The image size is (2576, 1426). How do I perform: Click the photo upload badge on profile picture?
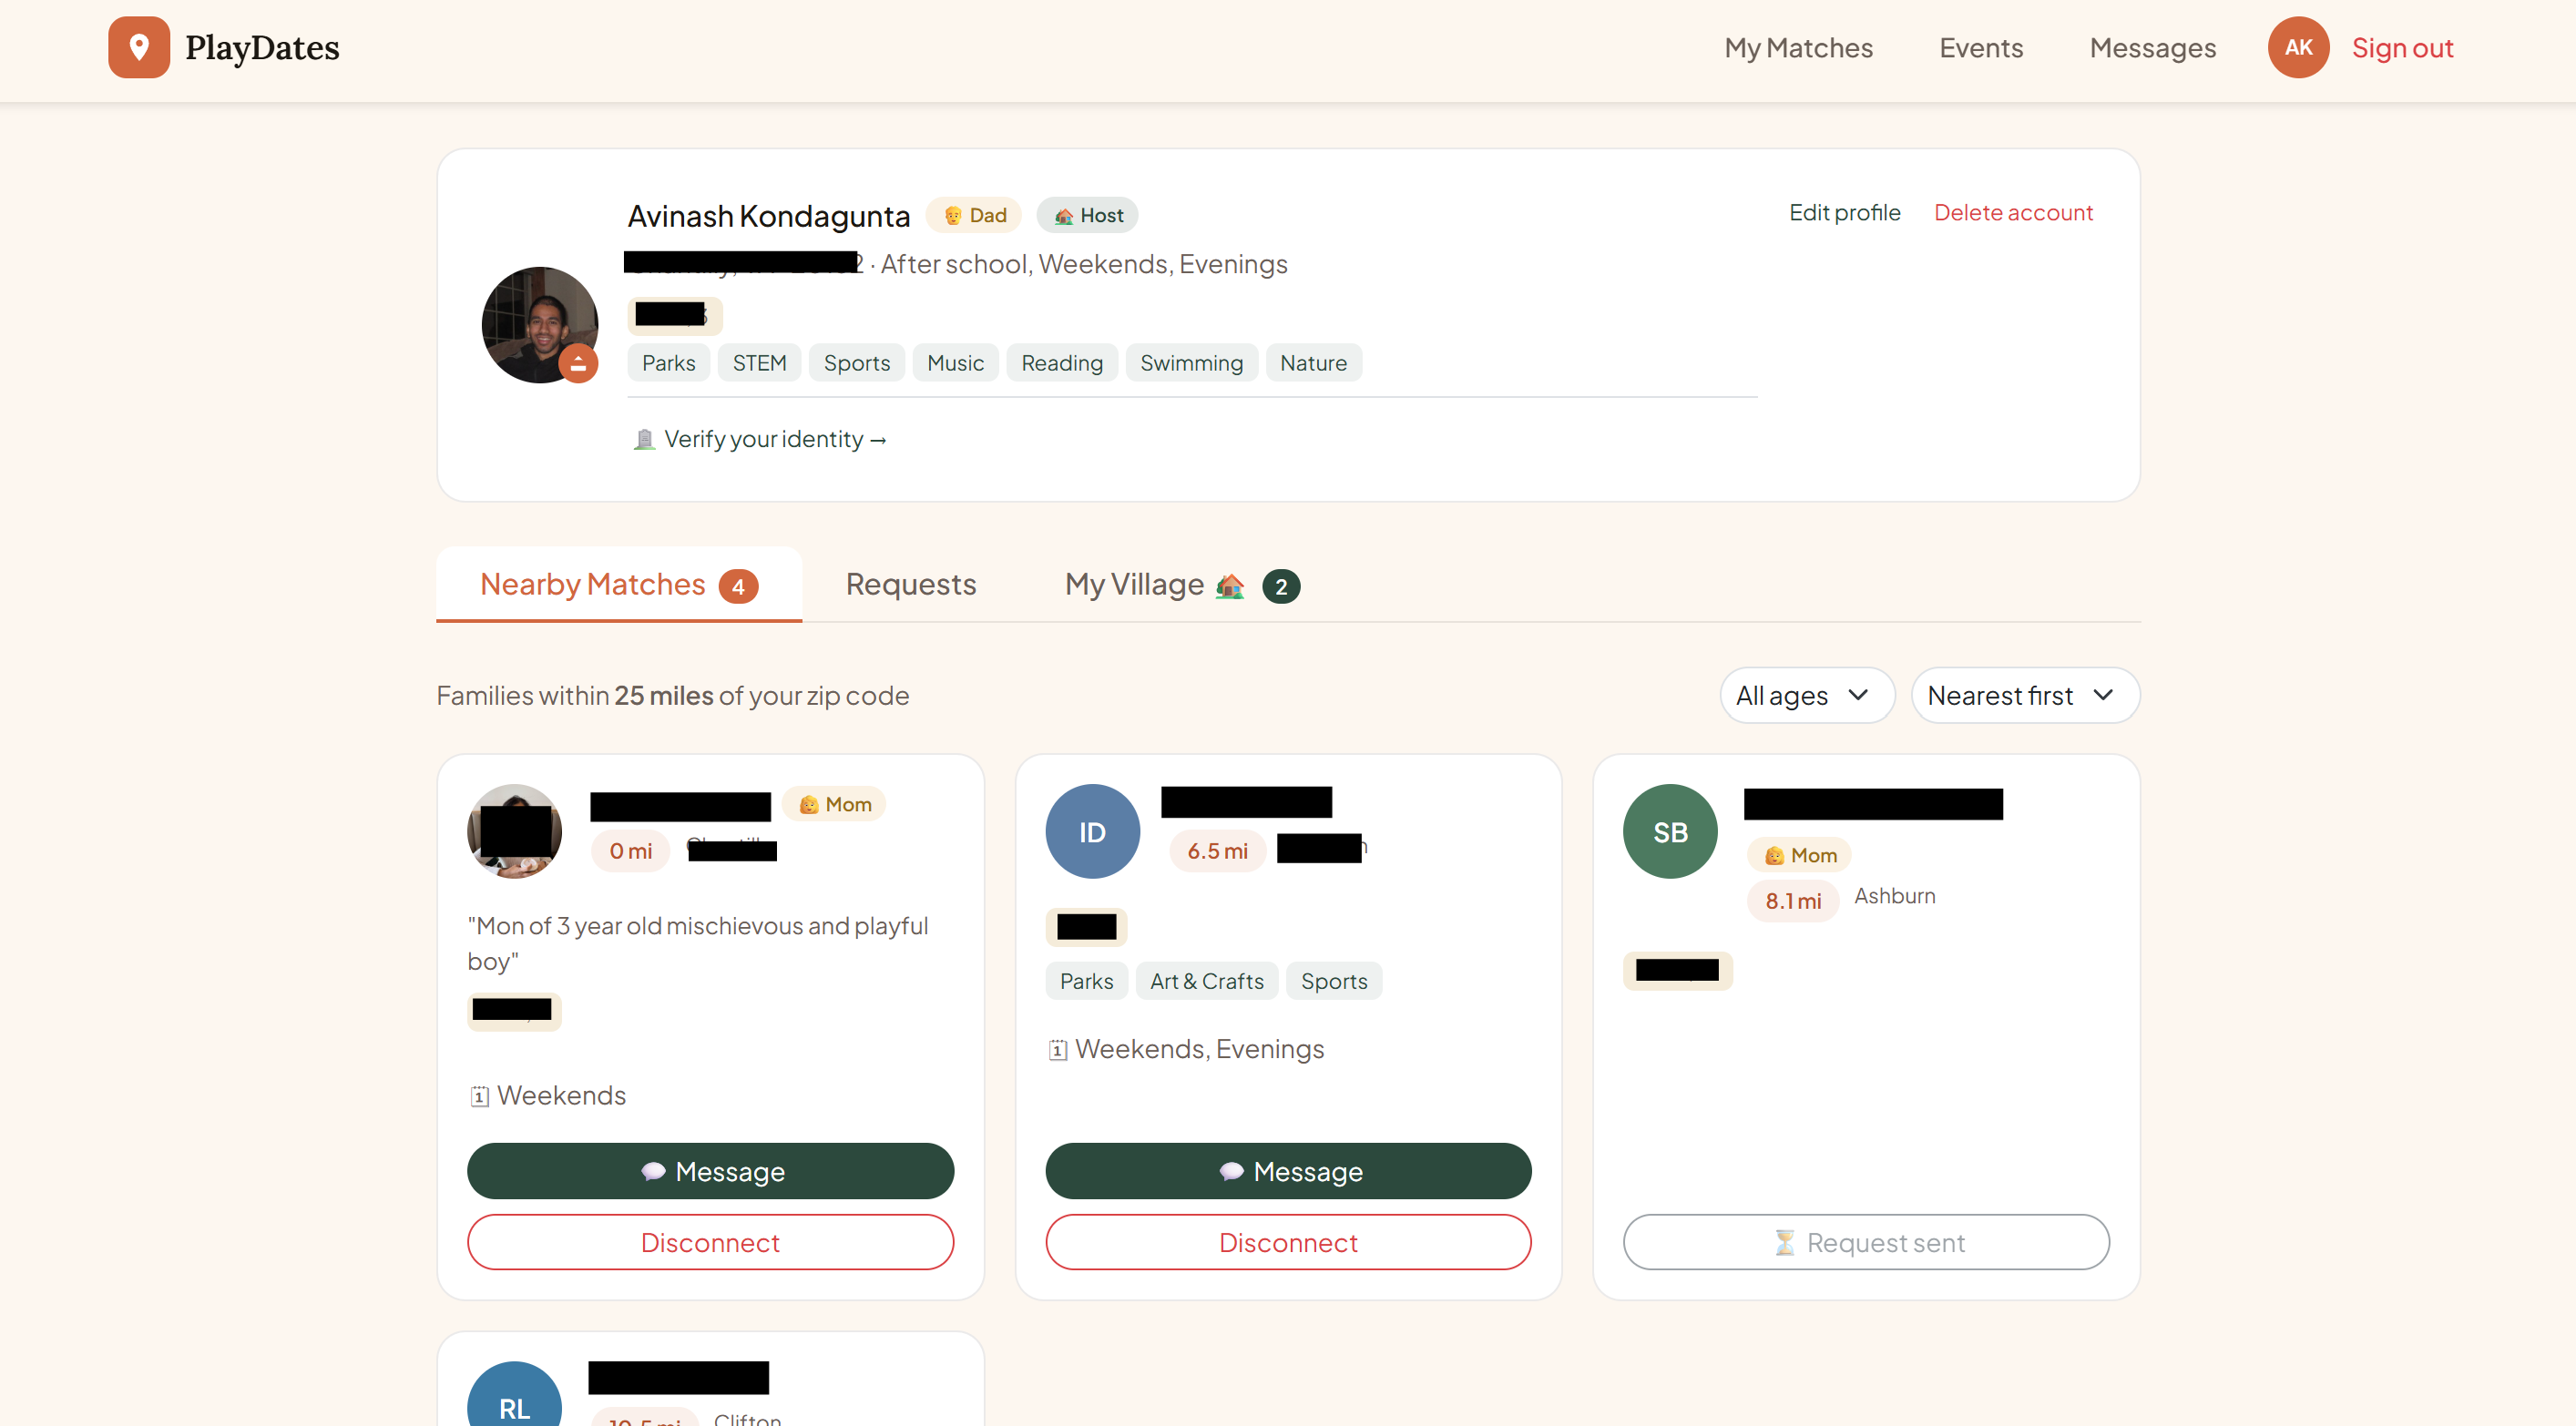coord(578,363)
